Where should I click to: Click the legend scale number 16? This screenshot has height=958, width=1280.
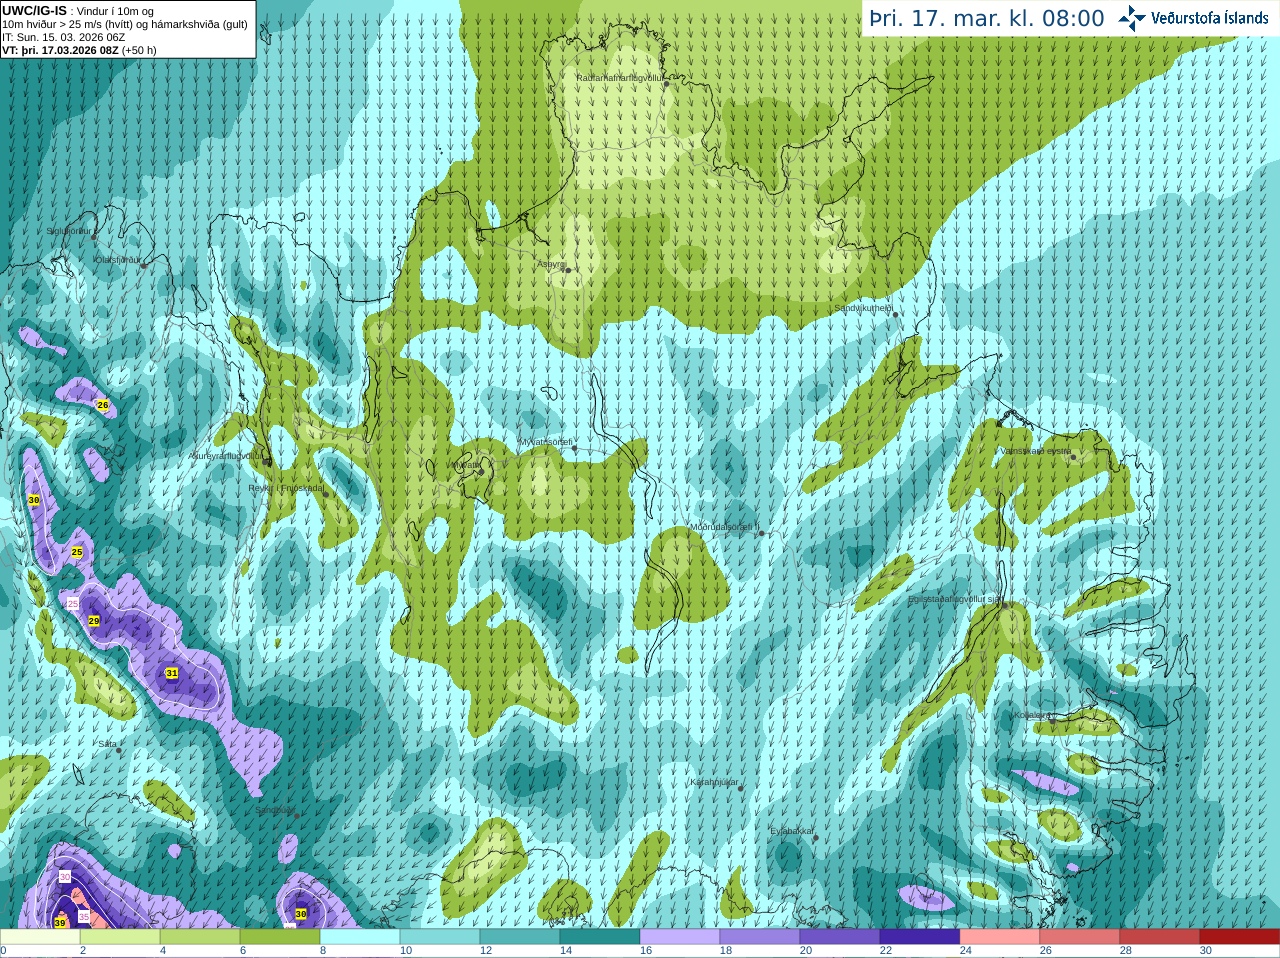tap(646, 951)
